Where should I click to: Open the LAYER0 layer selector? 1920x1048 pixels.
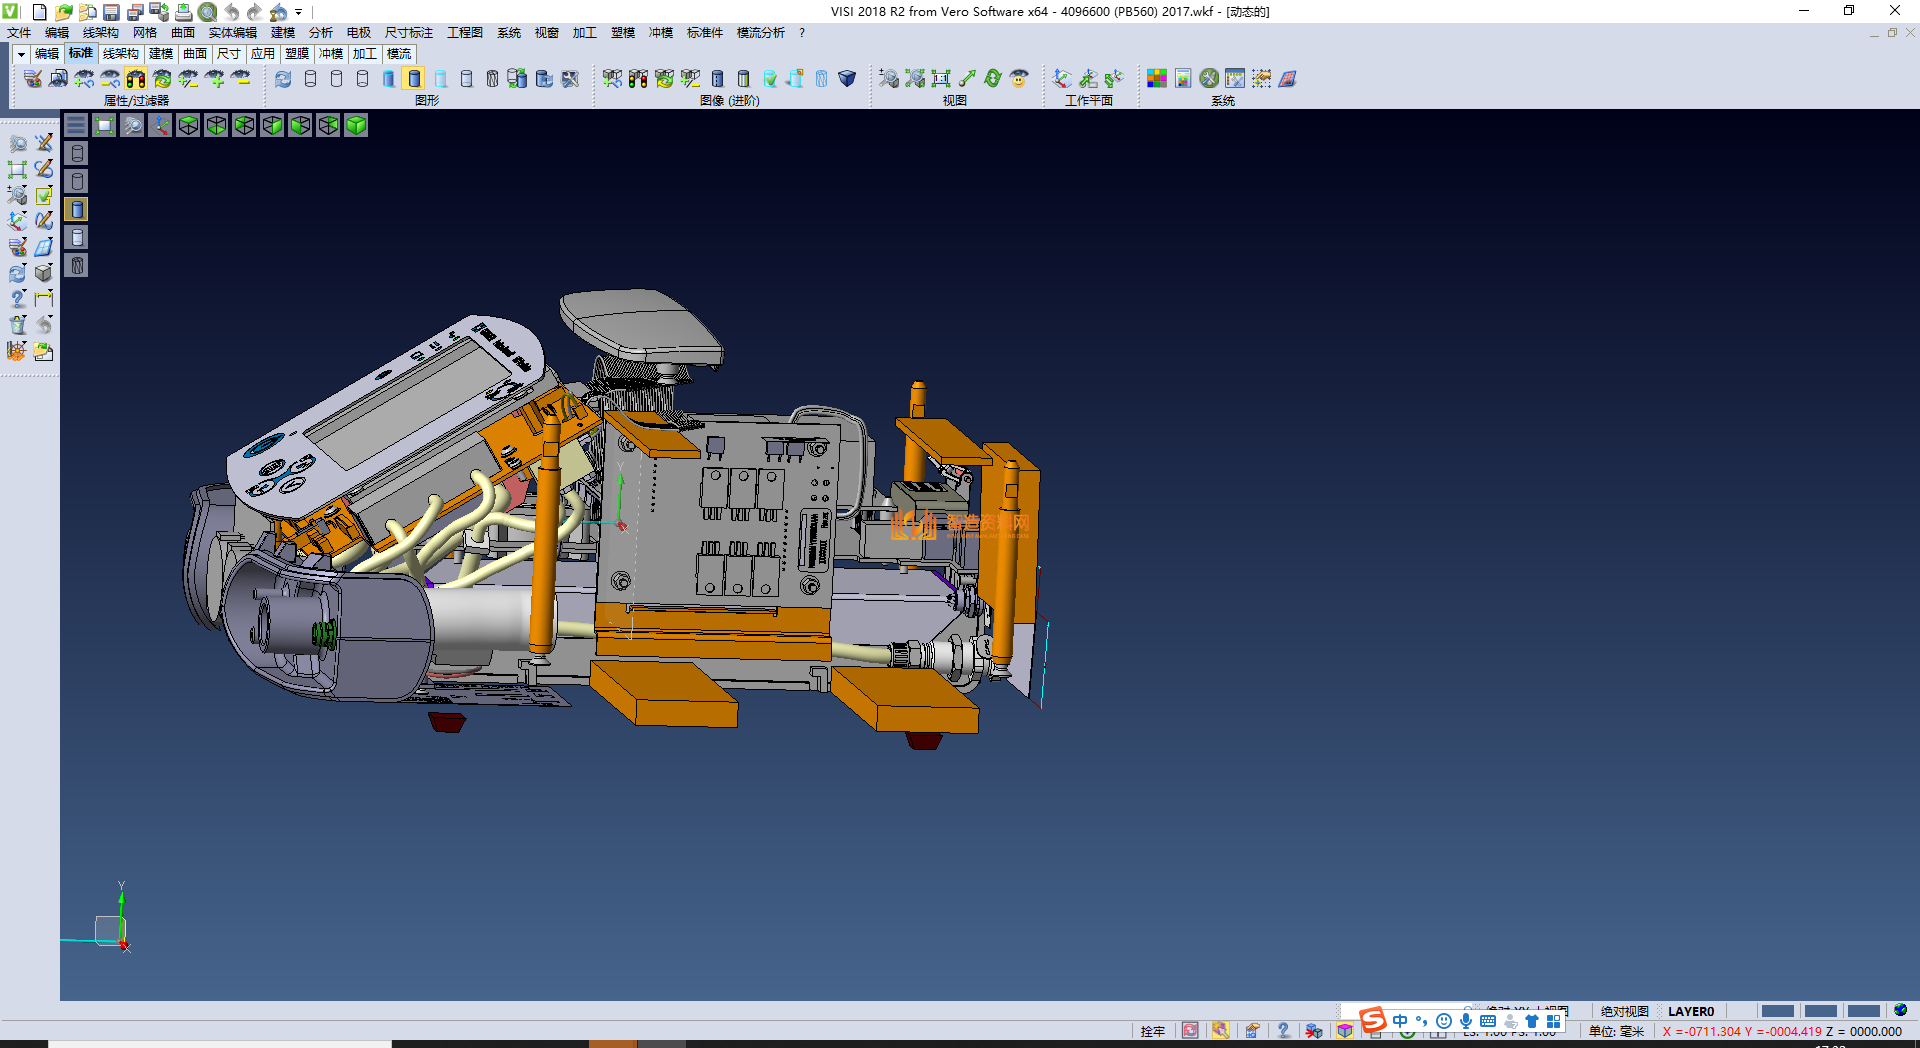click(x=1691, y=1011)
